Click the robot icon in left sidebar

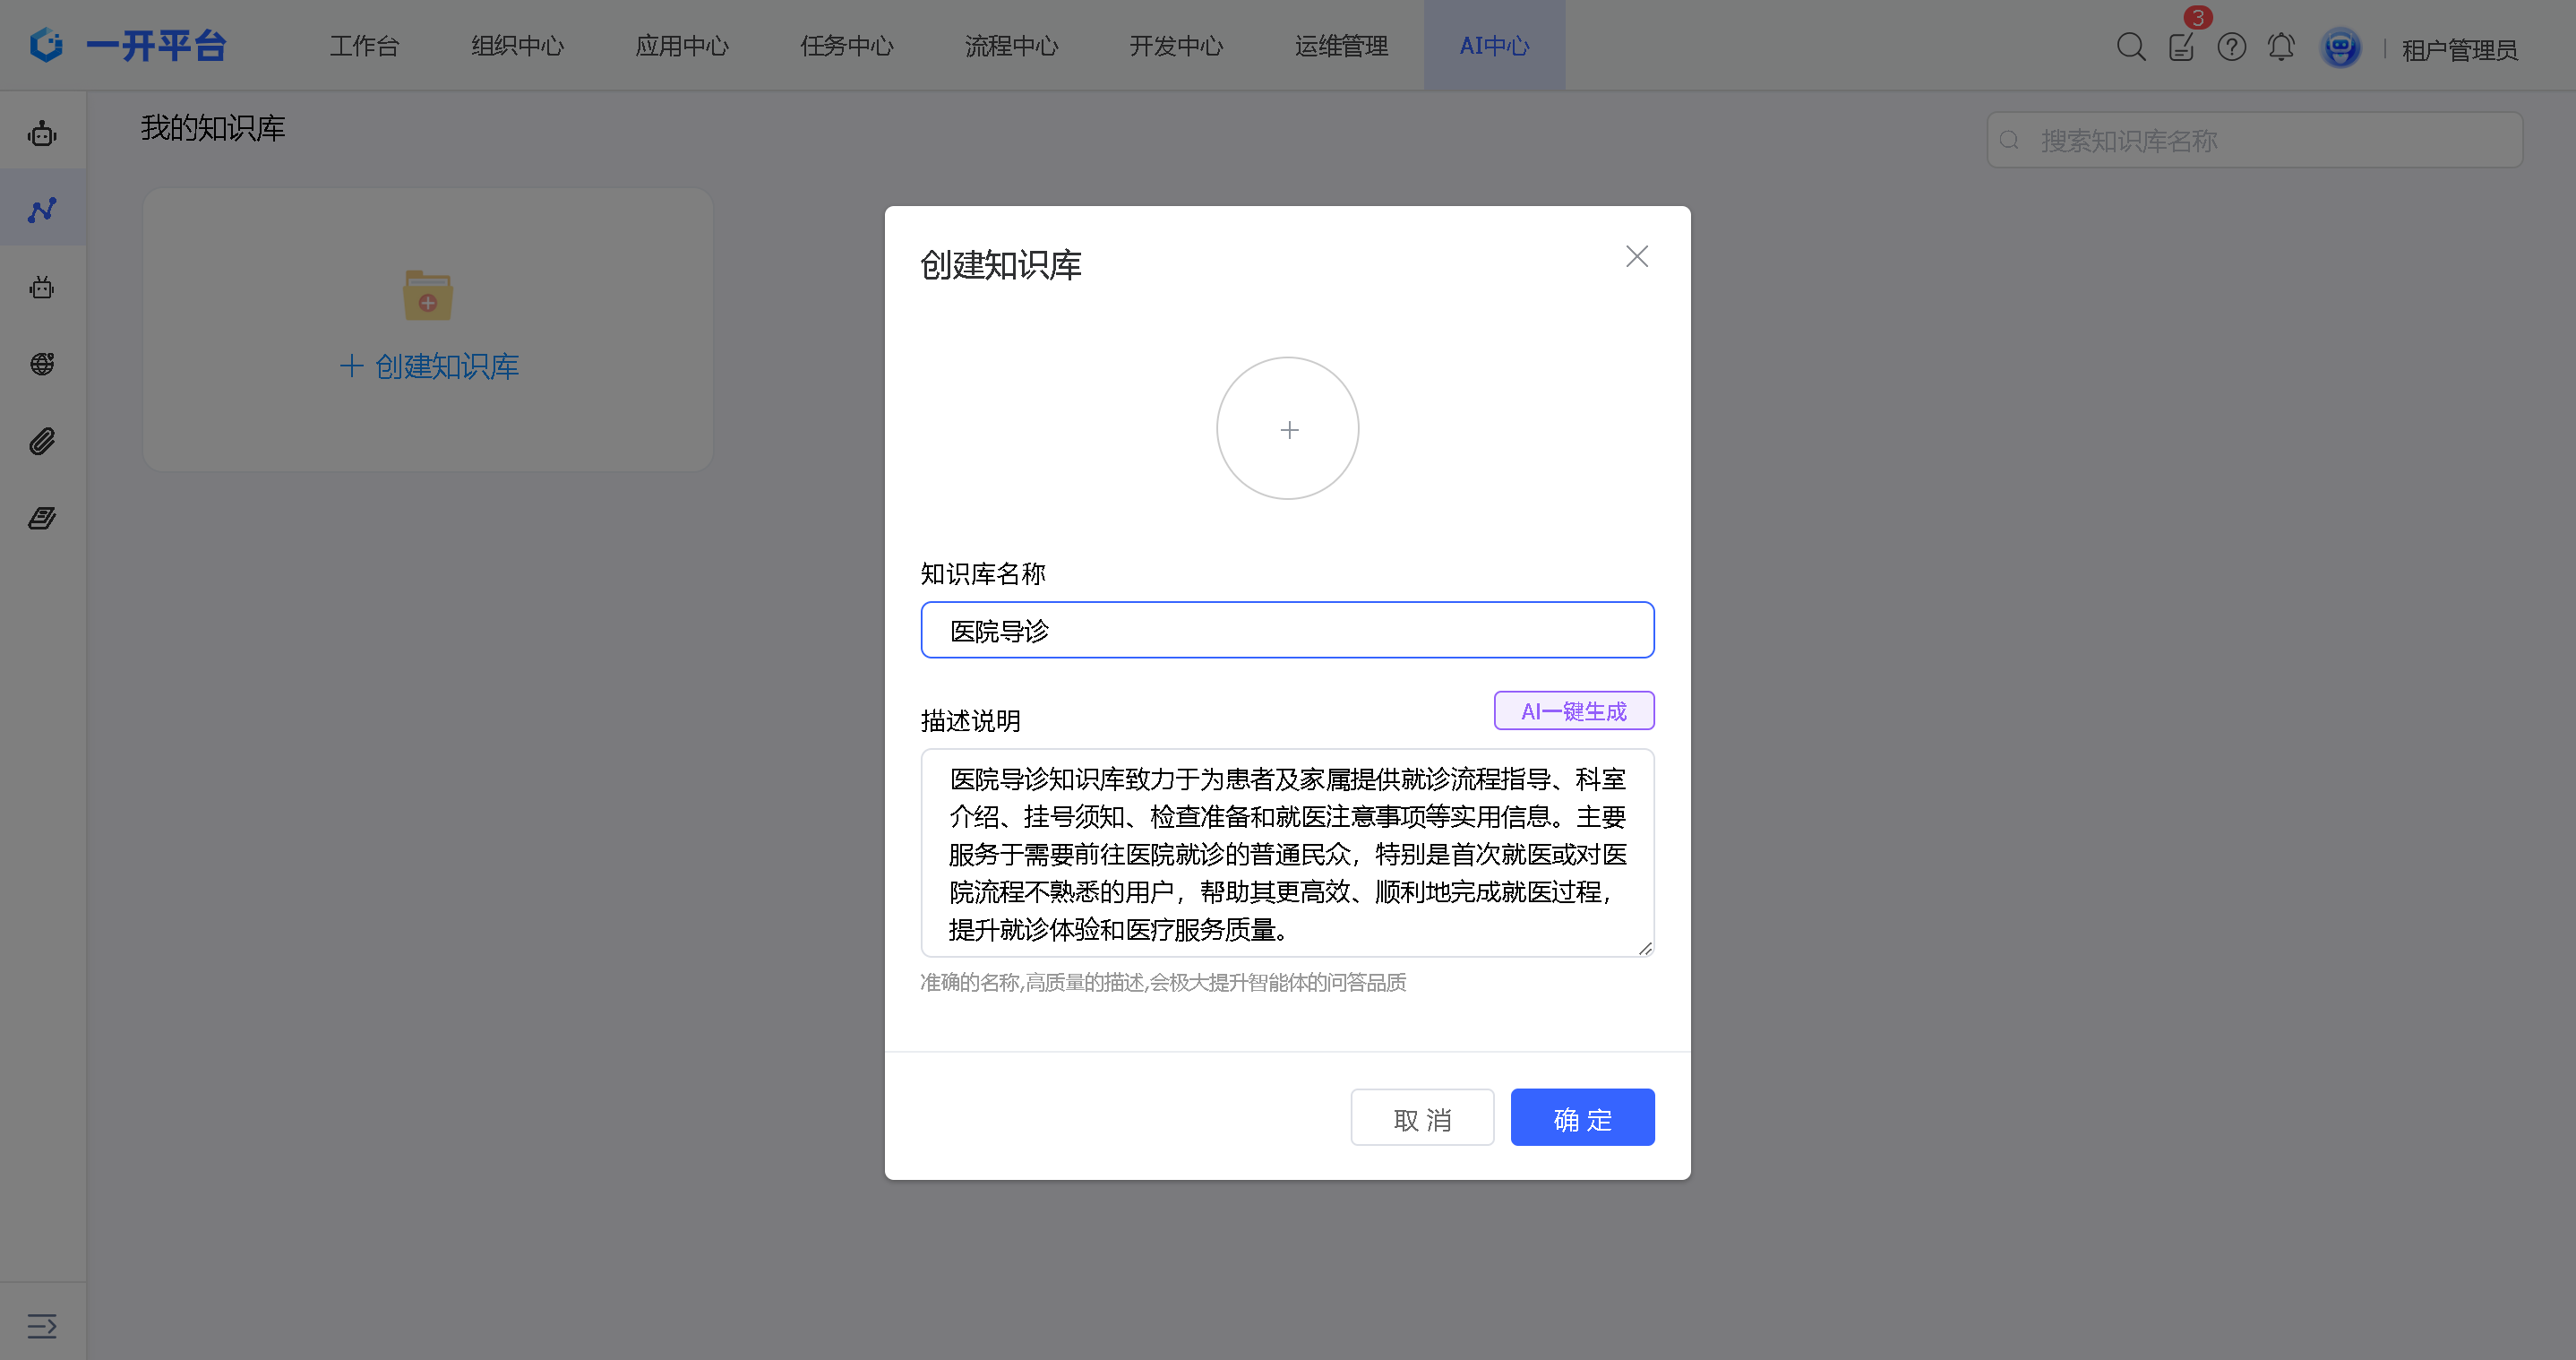(x=42, y=133)
